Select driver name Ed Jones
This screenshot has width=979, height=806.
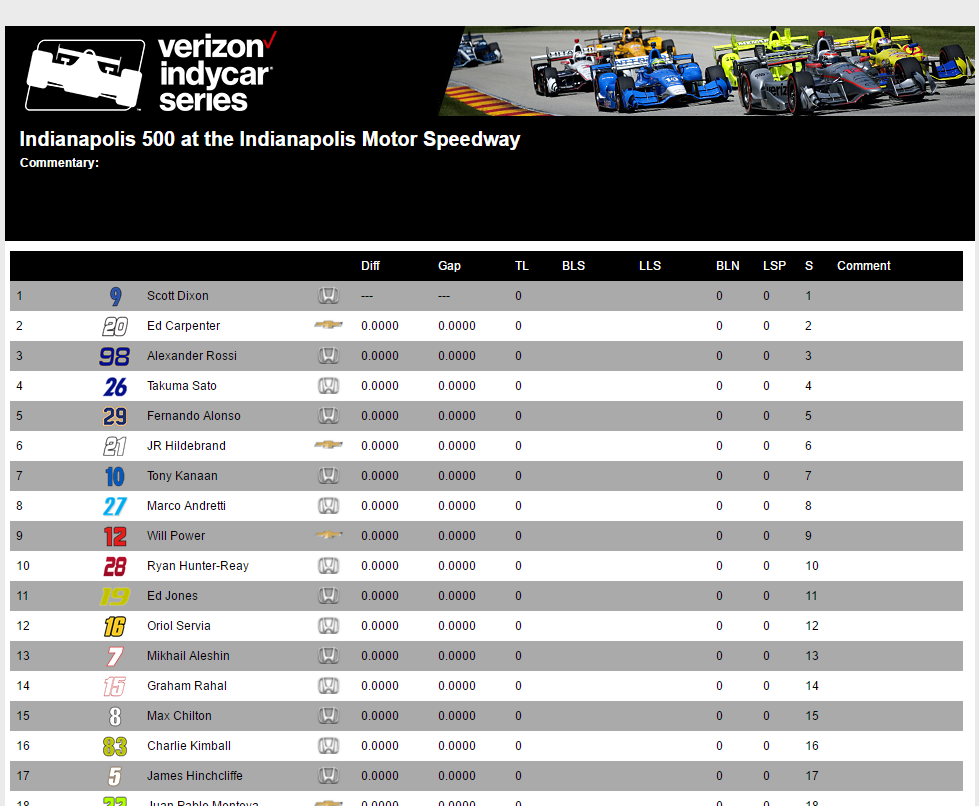tap(172, 596)
